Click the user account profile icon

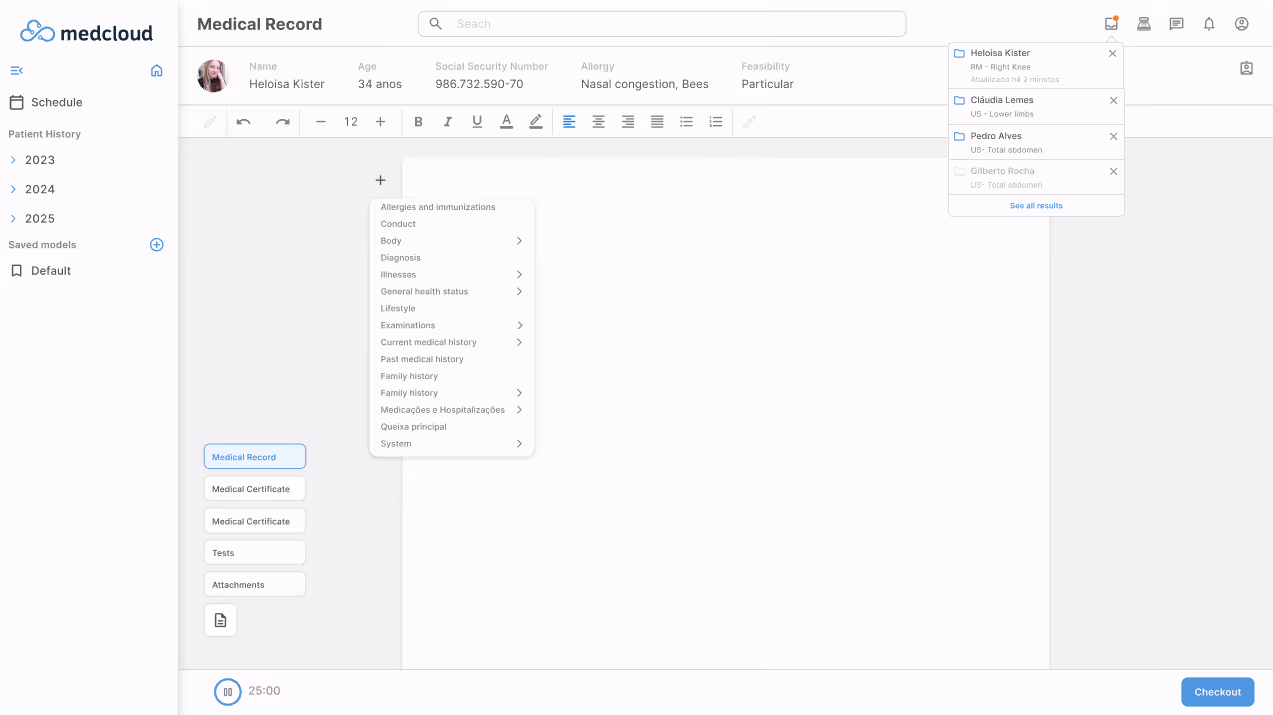[x=1241, y=23]
